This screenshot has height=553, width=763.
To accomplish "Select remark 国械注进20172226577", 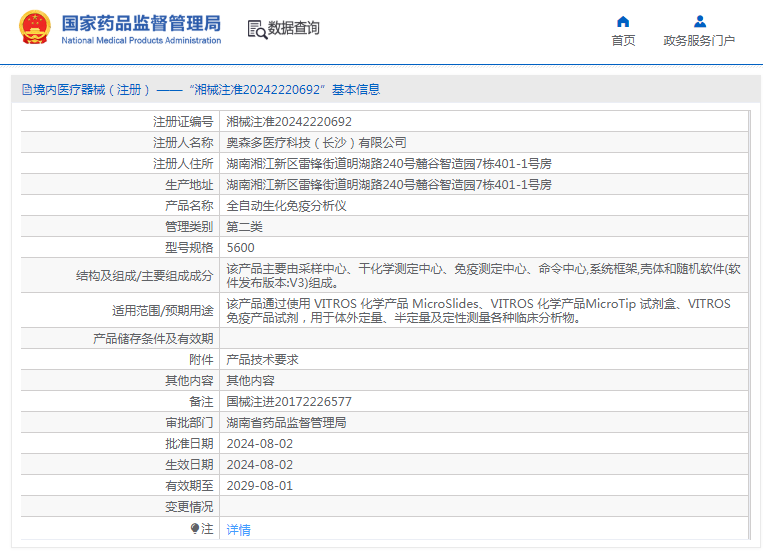I will [x=289, y=402].
